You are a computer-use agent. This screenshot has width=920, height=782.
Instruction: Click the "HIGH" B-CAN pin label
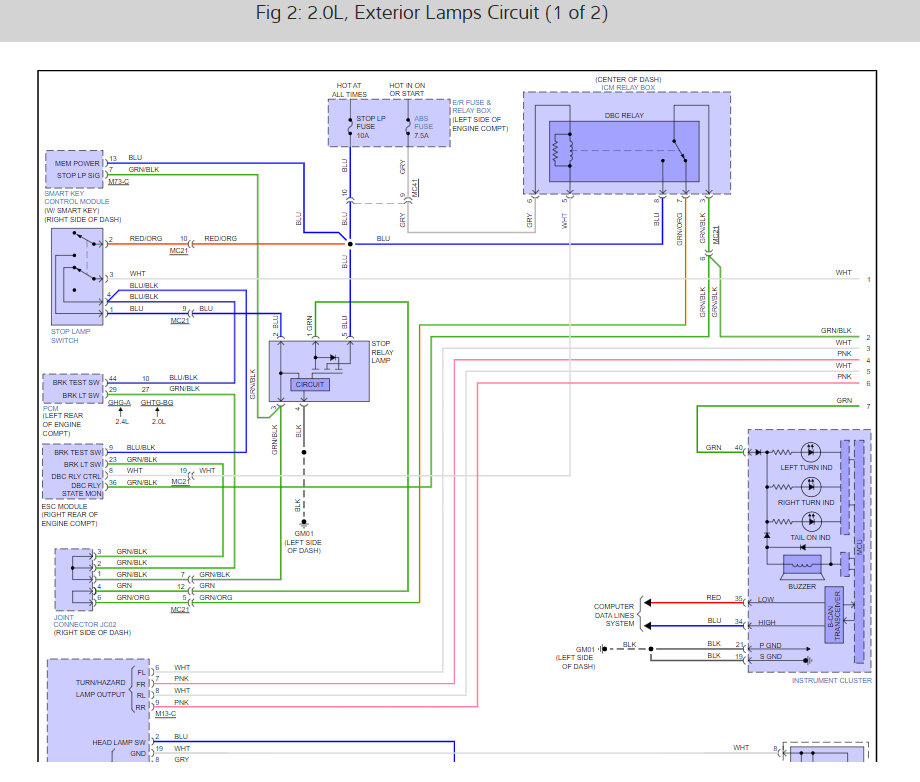(x=767, y=622)
